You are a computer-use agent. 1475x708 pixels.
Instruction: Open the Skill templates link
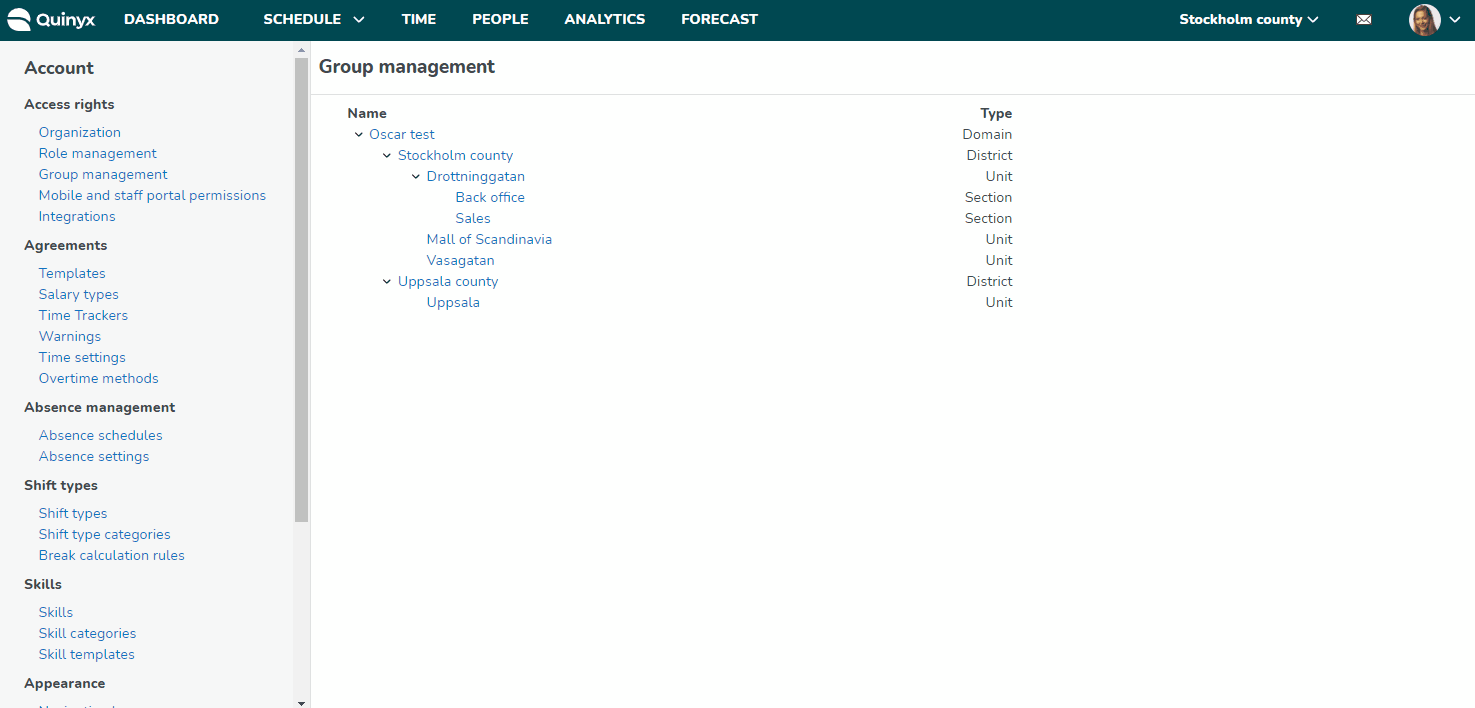[87, 654]
